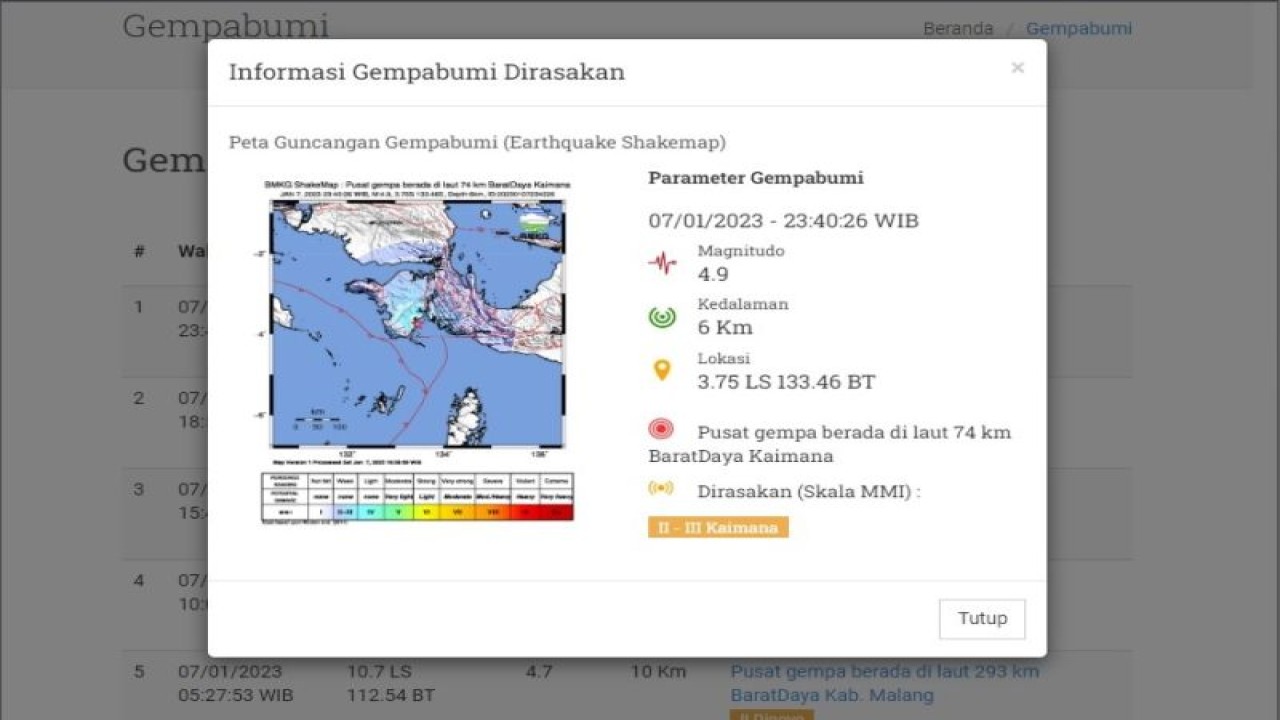Click the red epicenter dot icon

(661, 429)
